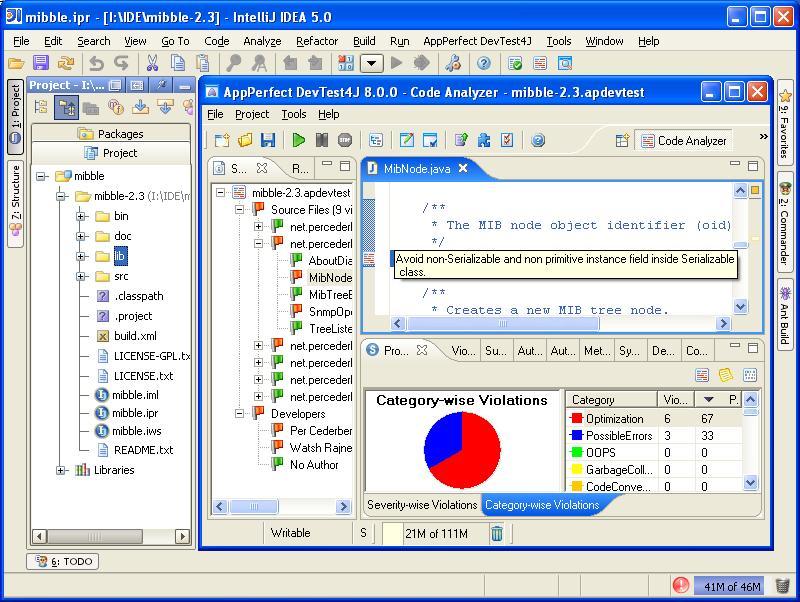
Task: Click the IntelliJ Undo arrow icon
Action: (96, 63)
